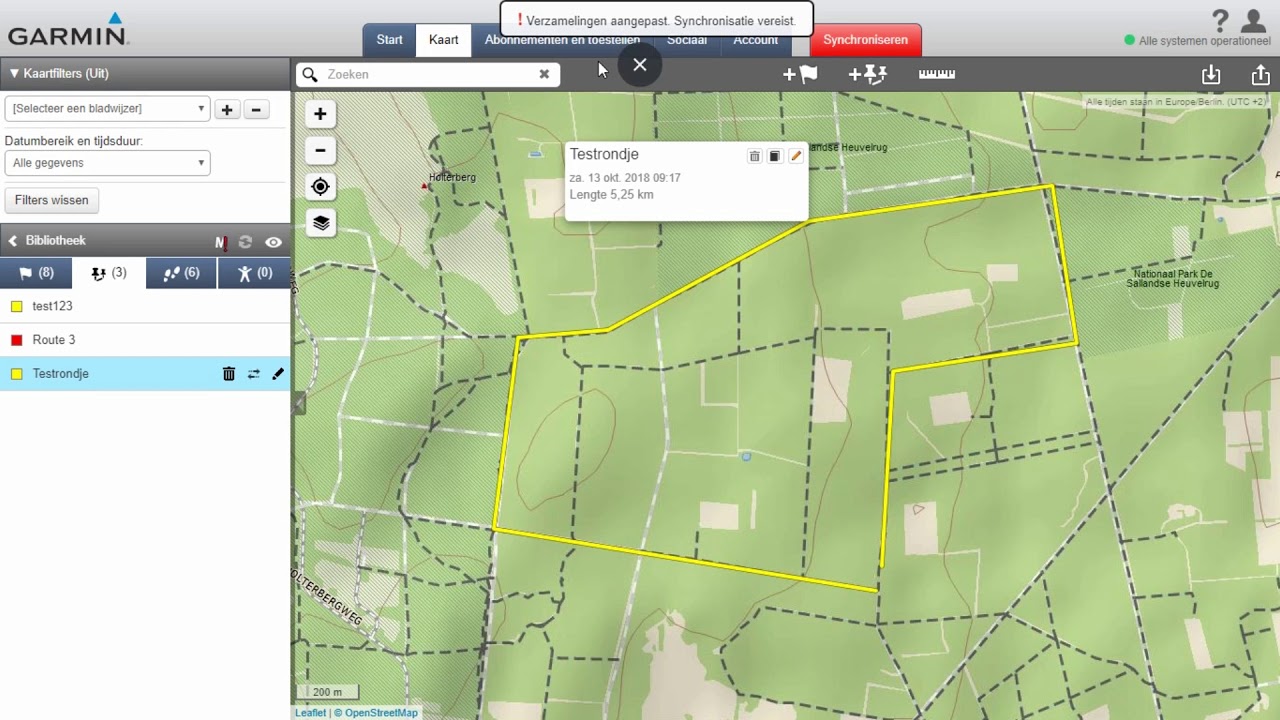Open the Account tab
The width and height of the screenshot is (1280, 720).
coord(755,40)
